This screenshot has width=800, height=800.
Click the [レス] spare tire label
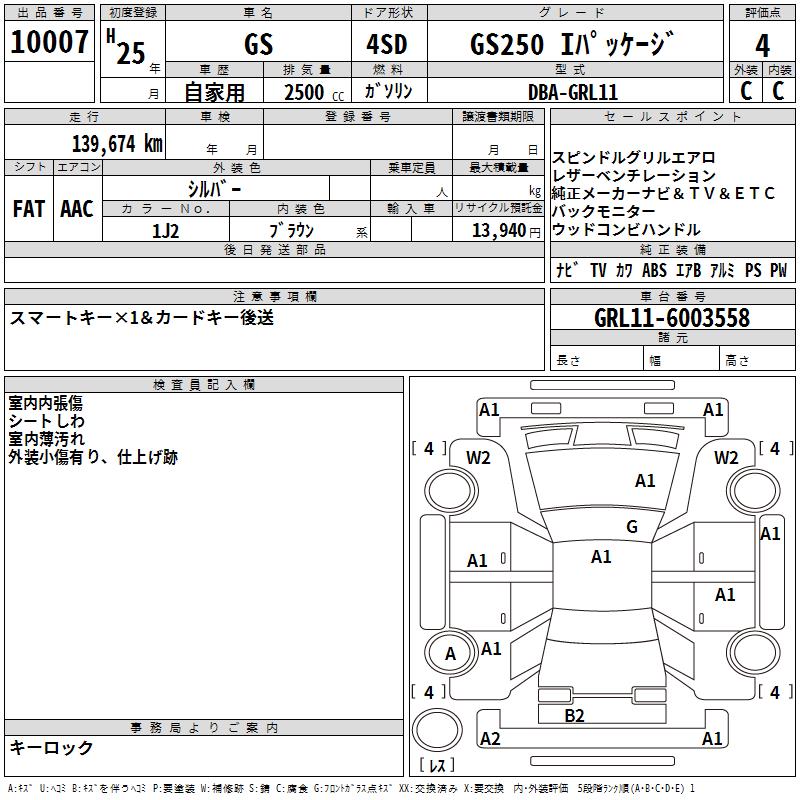click(x=437, y=765)
